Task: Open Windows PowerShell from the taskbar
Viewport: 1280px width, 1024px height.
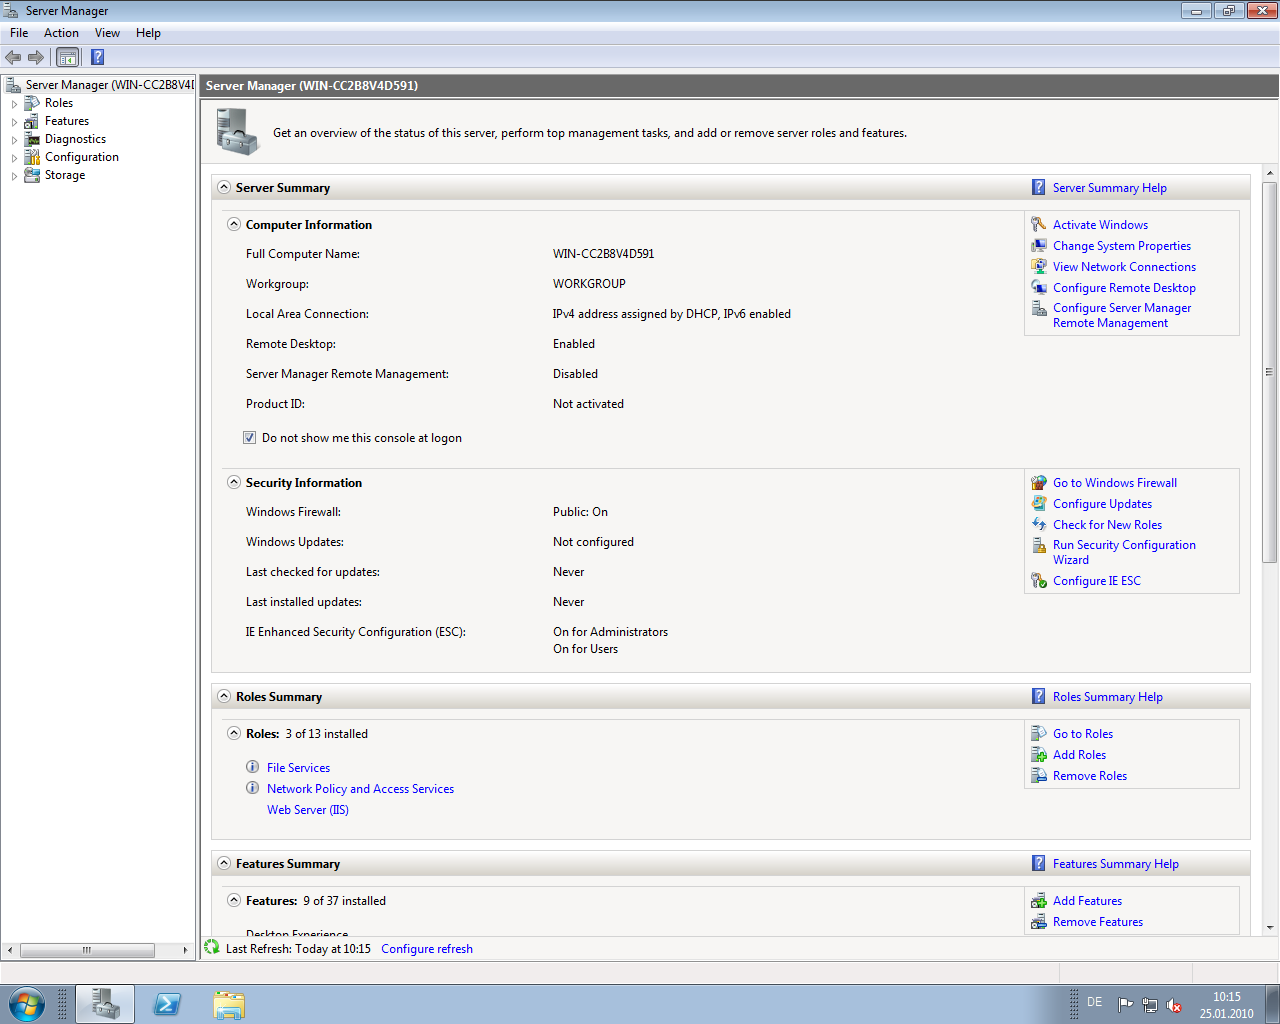Action: point(167,1005)
